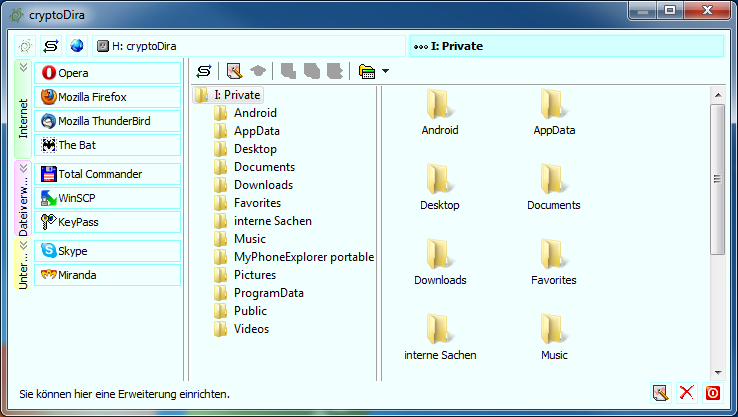Collapse the Dateiverw... group chevron
This screenshot has height=417, width=738.
pyautogui.click(x=23, y=168)
